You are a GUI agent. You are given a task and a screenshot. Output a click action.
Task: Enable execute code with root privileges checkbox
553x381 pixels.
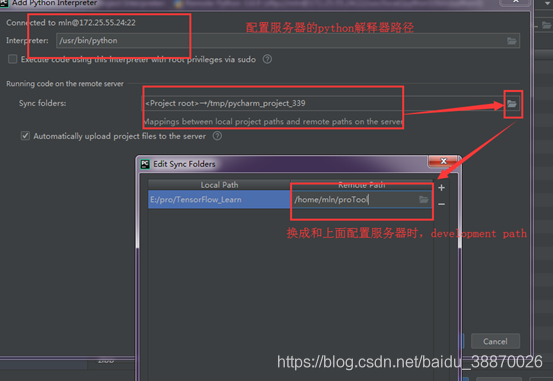(12, 59)
